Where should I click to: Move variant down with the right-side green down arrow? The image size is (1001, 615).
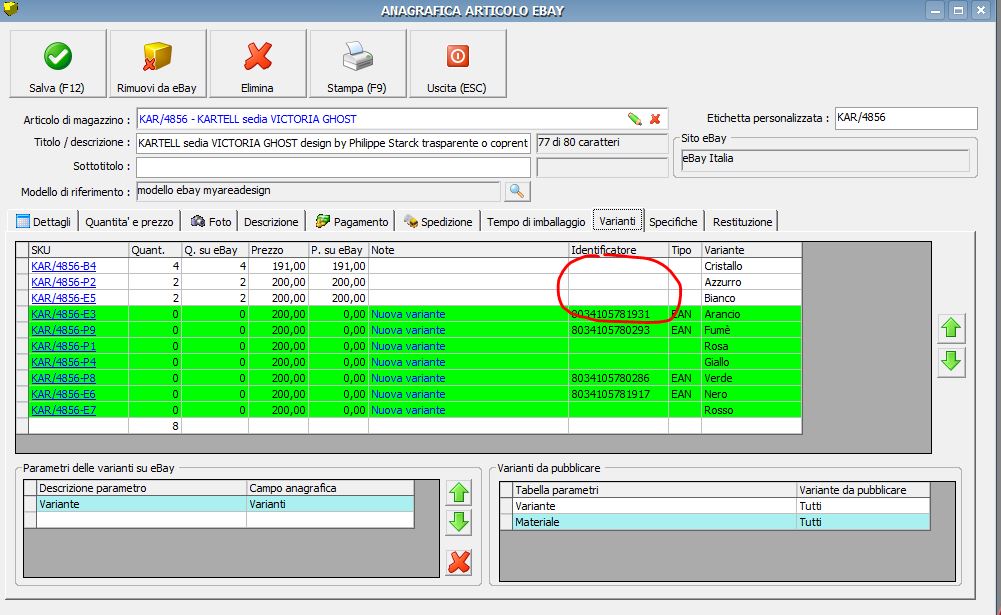coord(951,362)
